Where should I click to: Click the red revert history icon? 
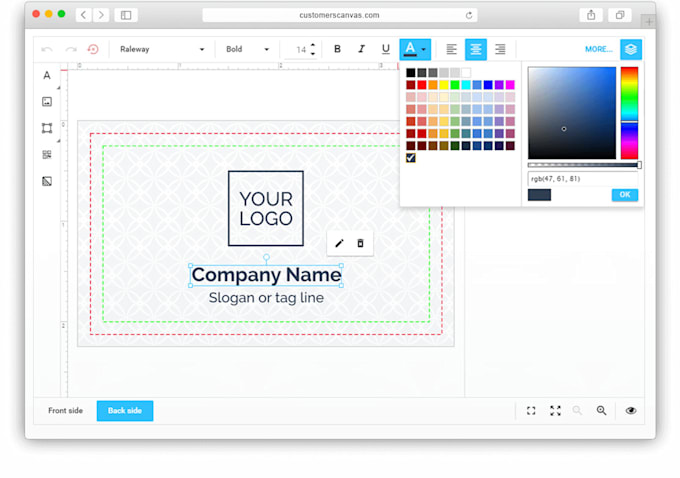tap(93, 49)
